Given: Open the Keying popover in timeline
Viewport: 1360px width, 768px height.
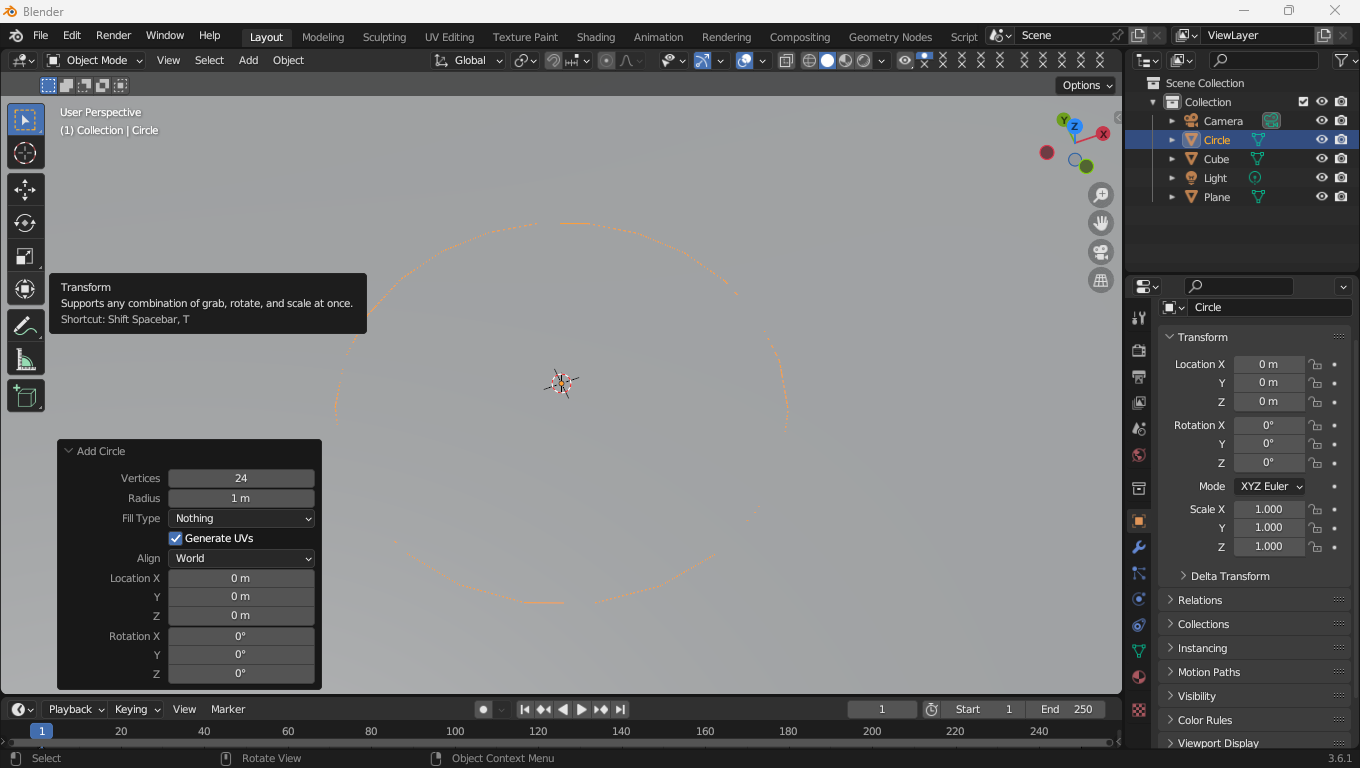Looking at the screenshot, I should pos(137,709).
